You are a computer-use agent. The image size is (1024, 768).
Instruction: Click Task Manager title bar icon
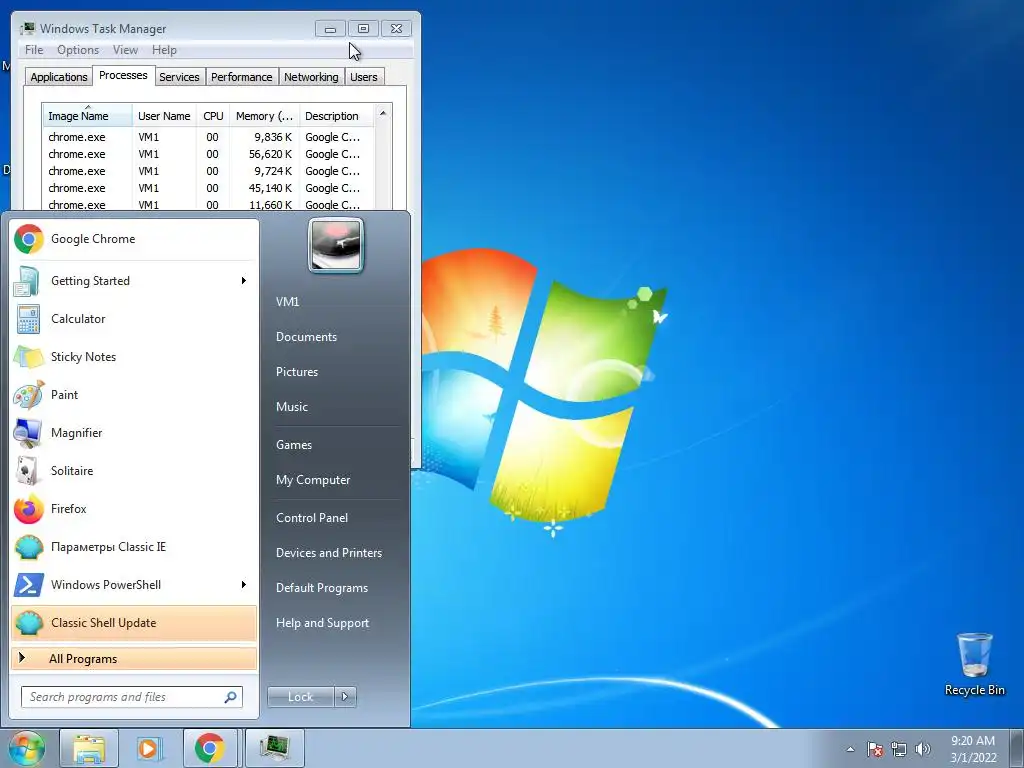27,28
